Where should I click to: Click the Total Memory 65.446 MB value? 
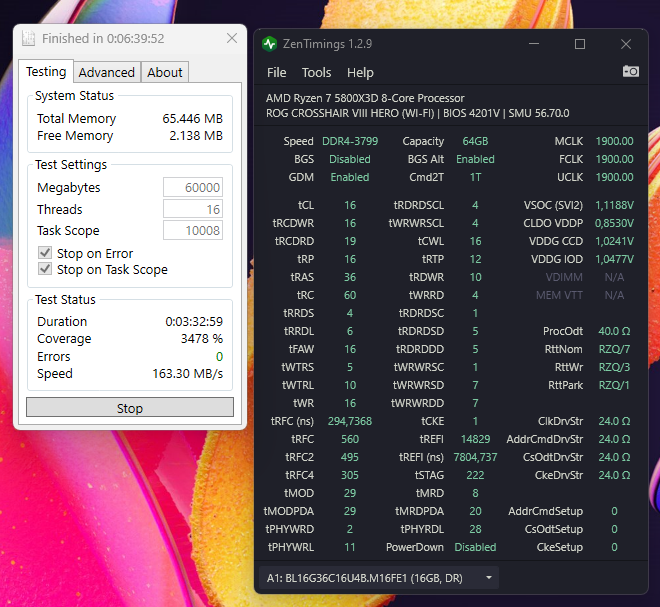click(192, 119)
